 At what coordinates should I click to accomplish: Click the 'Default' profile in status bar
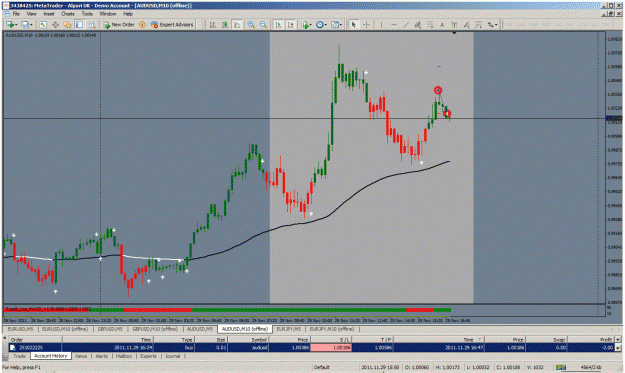[321, 367]
